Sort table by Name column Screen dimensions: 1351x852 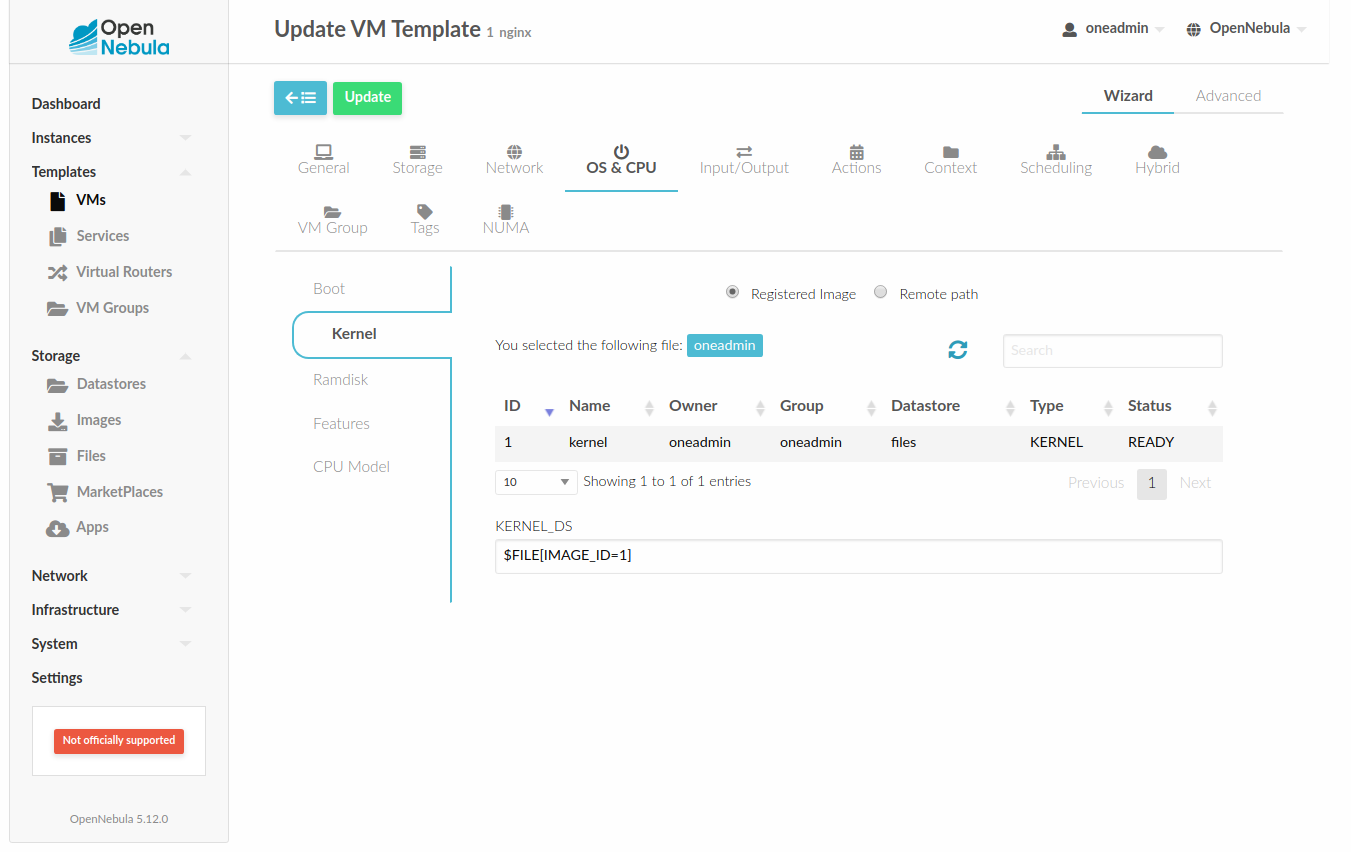pyautogui.click(x=609, y=406)
